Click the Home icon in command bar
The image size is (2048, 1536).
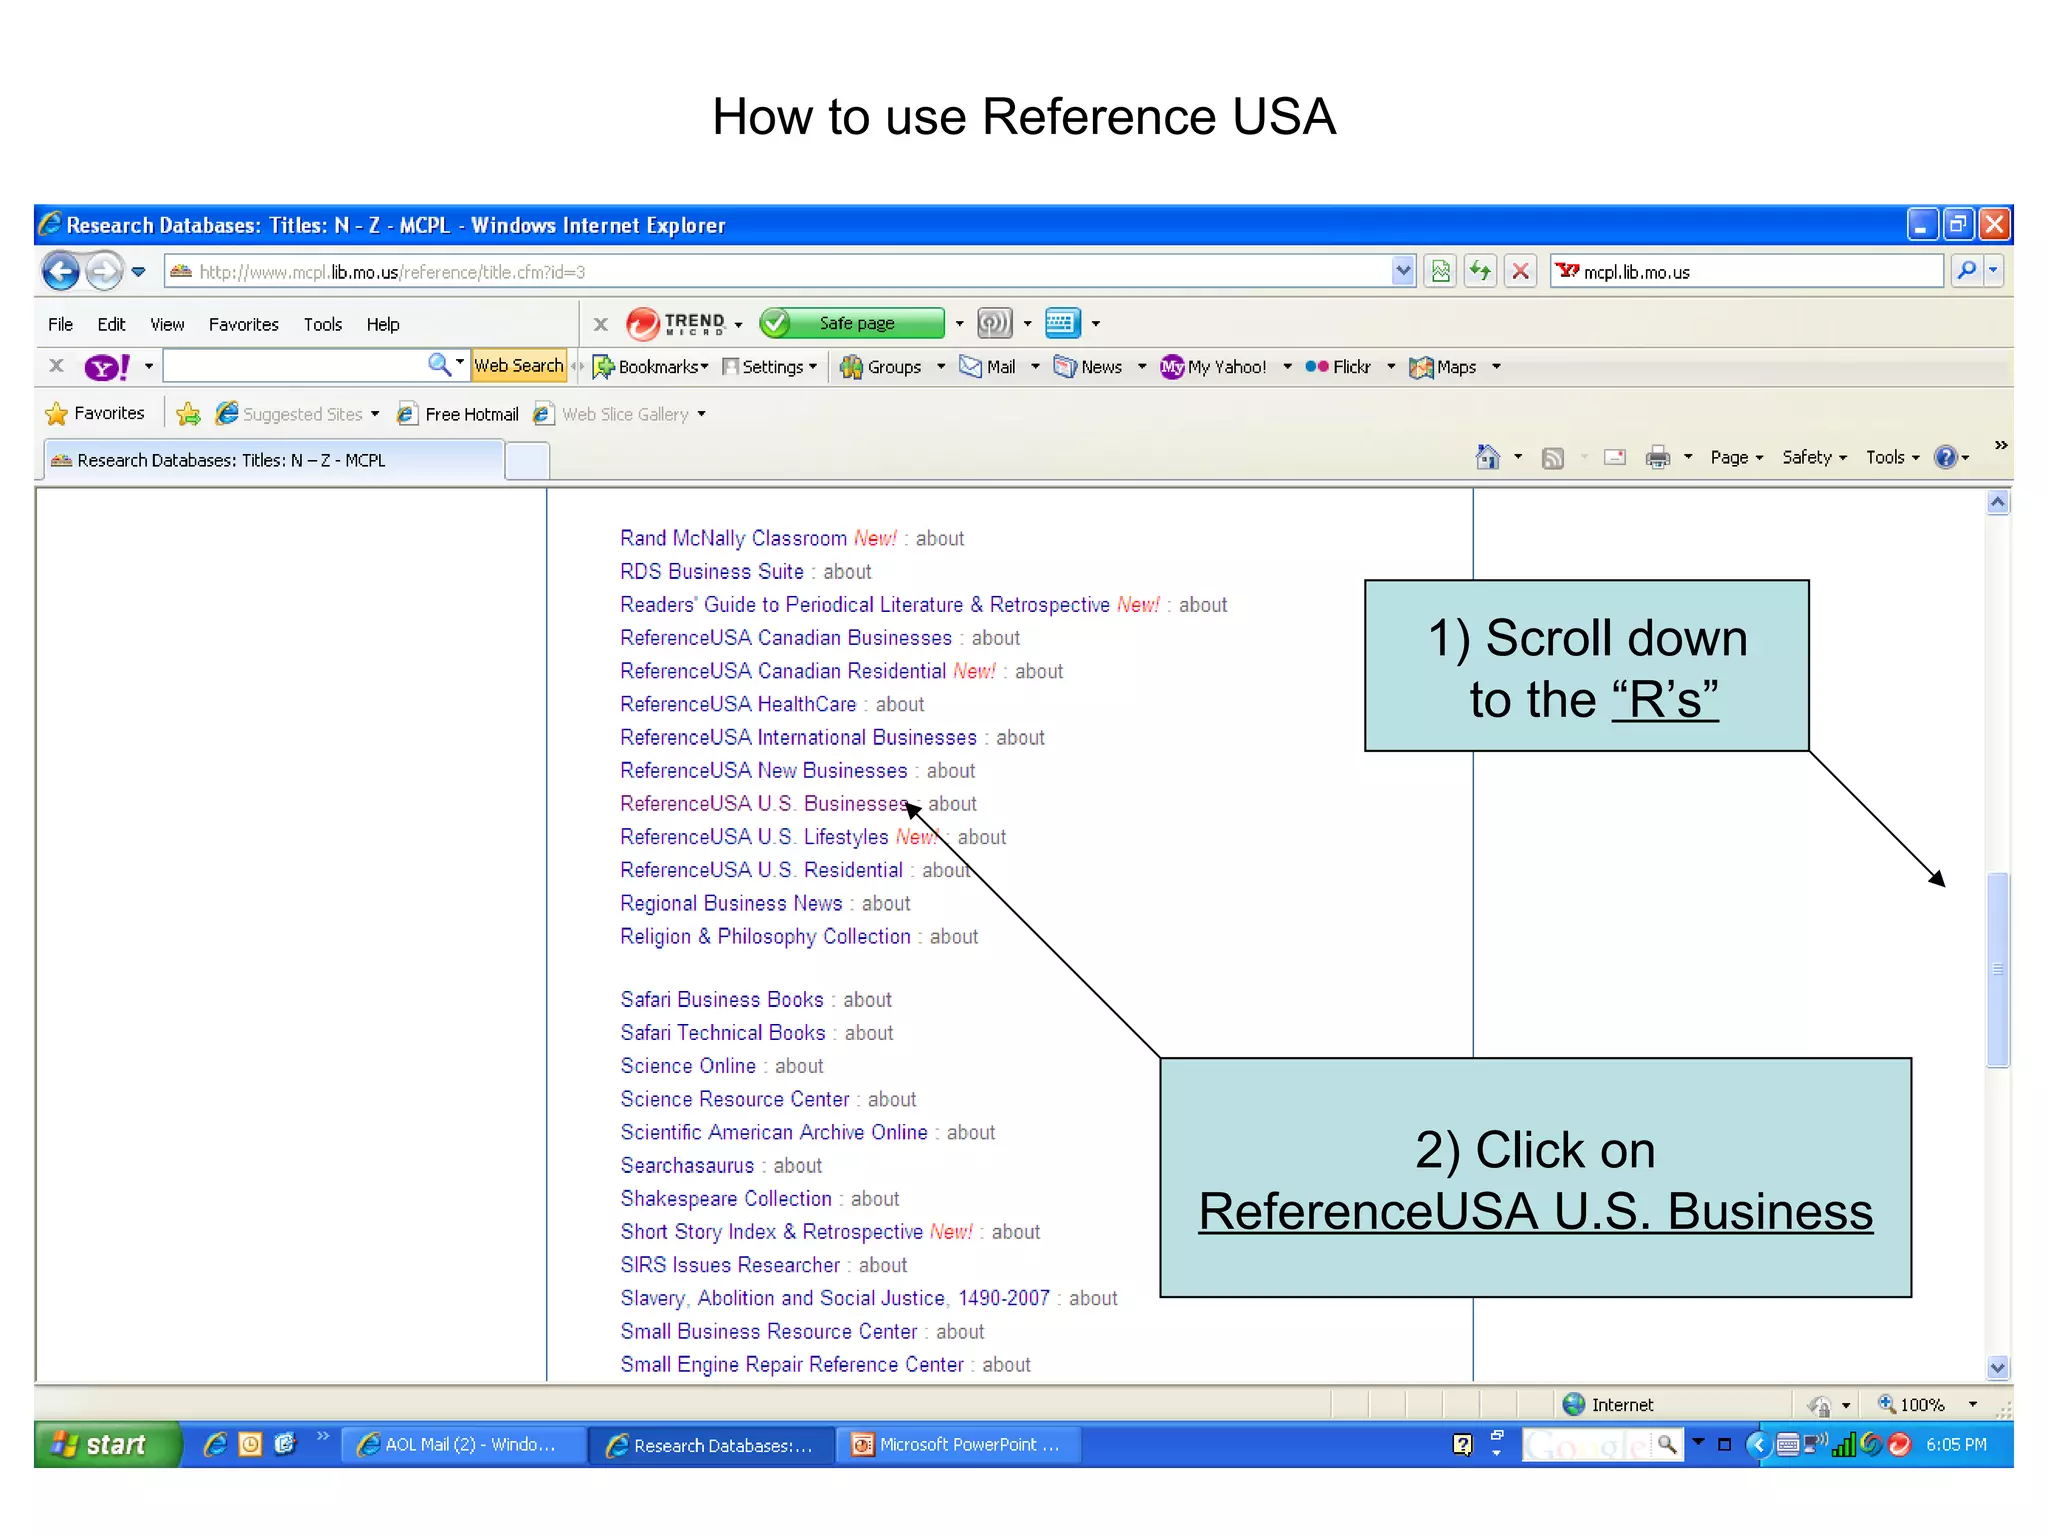1488,457
